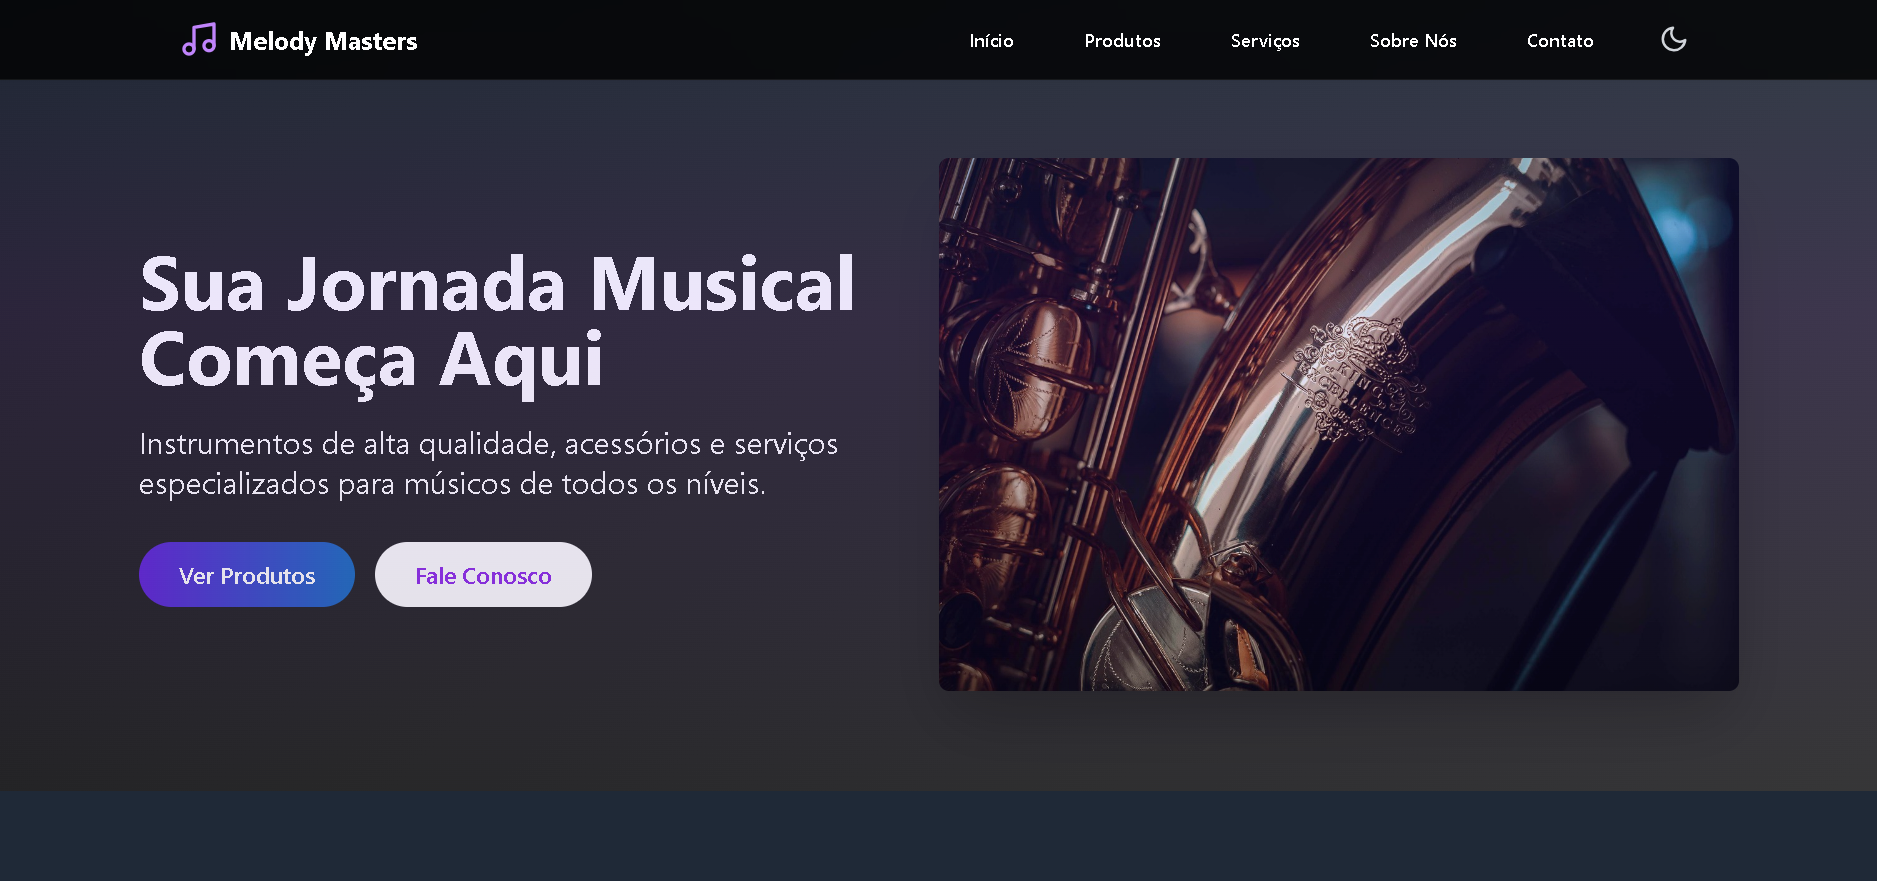Select Contato in the top navigation
Screen dimensions: 1877x881
(1559, 41)
